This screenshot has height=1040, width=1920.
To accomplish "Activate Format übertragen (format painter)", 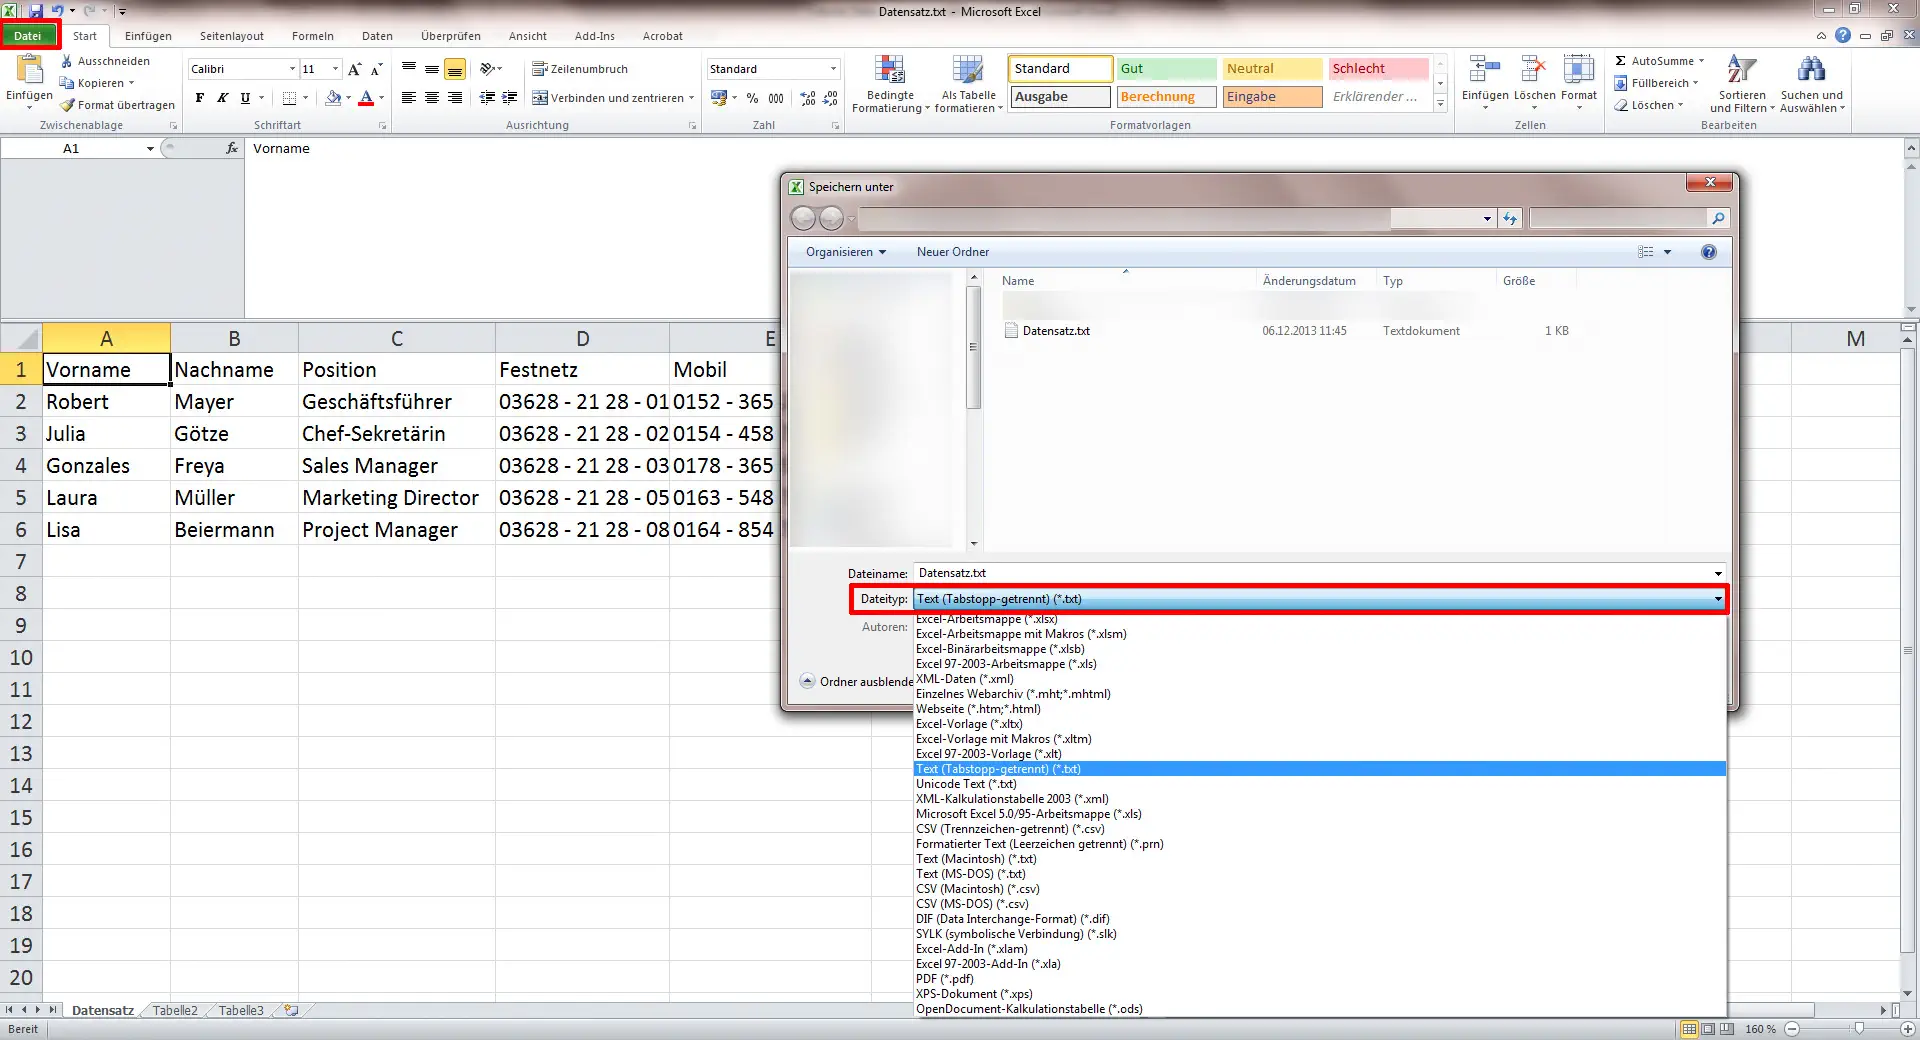I will [116, 104].
